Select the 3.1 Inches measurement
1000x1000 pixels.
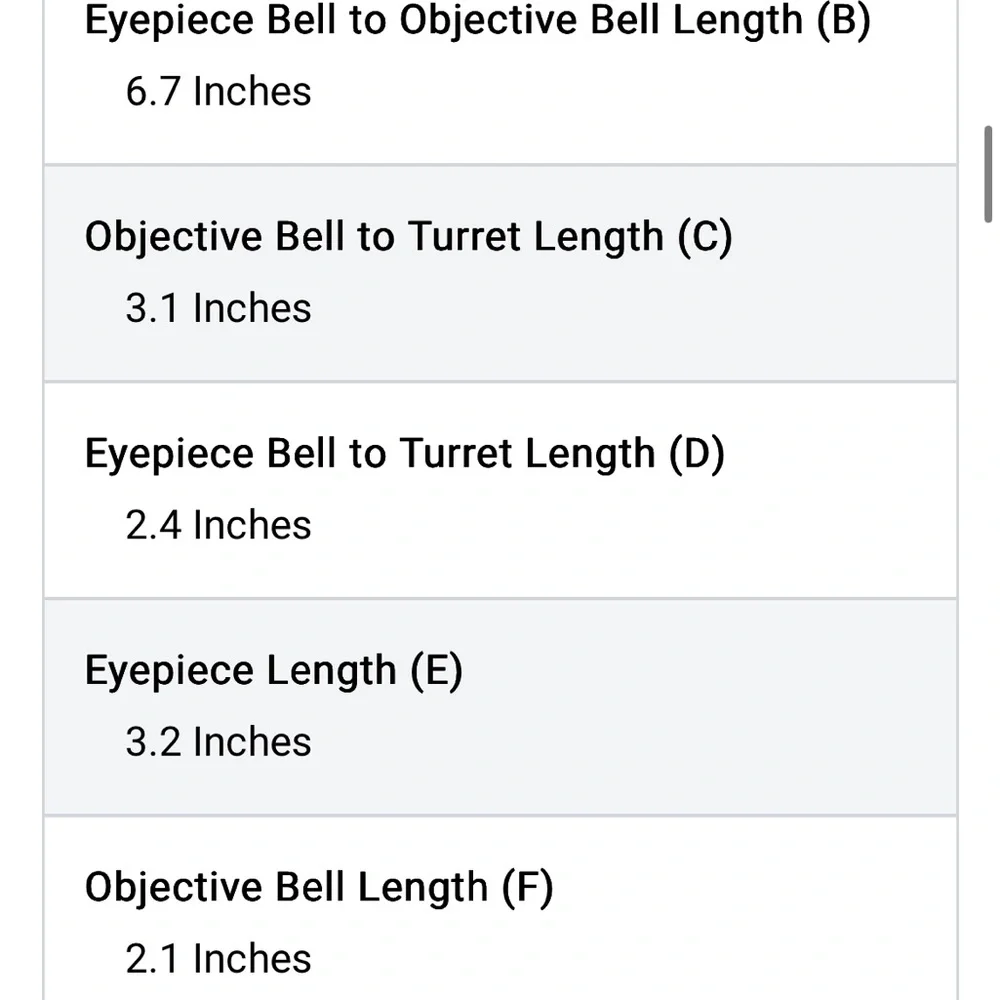[218, 308]
